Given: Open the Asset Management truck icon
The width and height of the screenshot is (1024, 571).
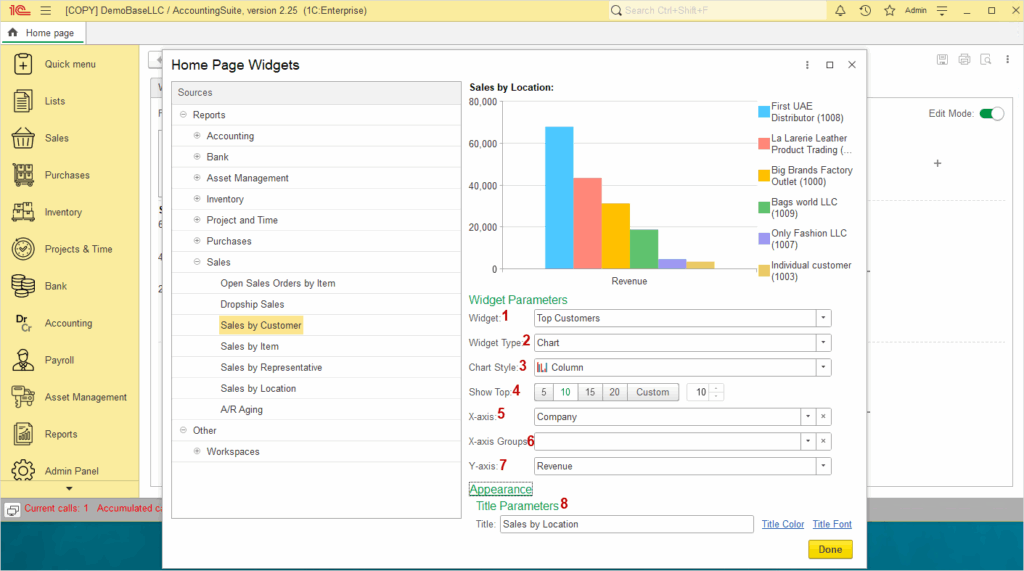Looking at the screenshot, I should (x=23, y=397).
